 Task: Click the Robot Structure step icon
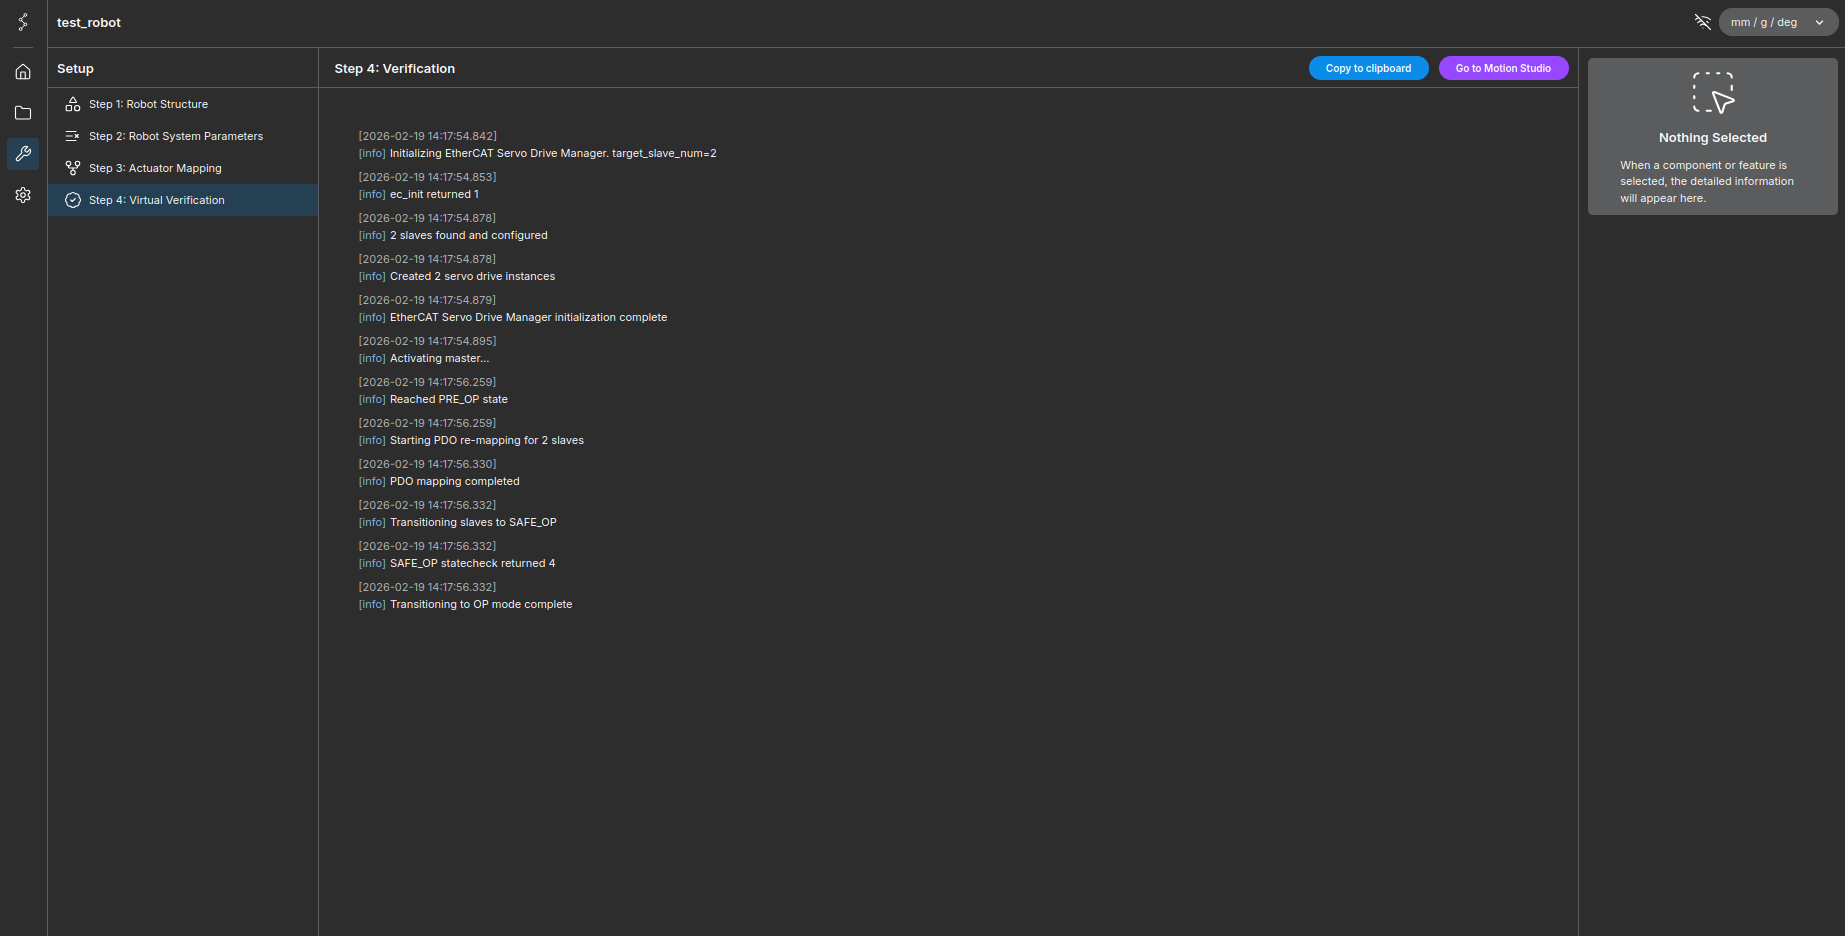coord(73,104)
